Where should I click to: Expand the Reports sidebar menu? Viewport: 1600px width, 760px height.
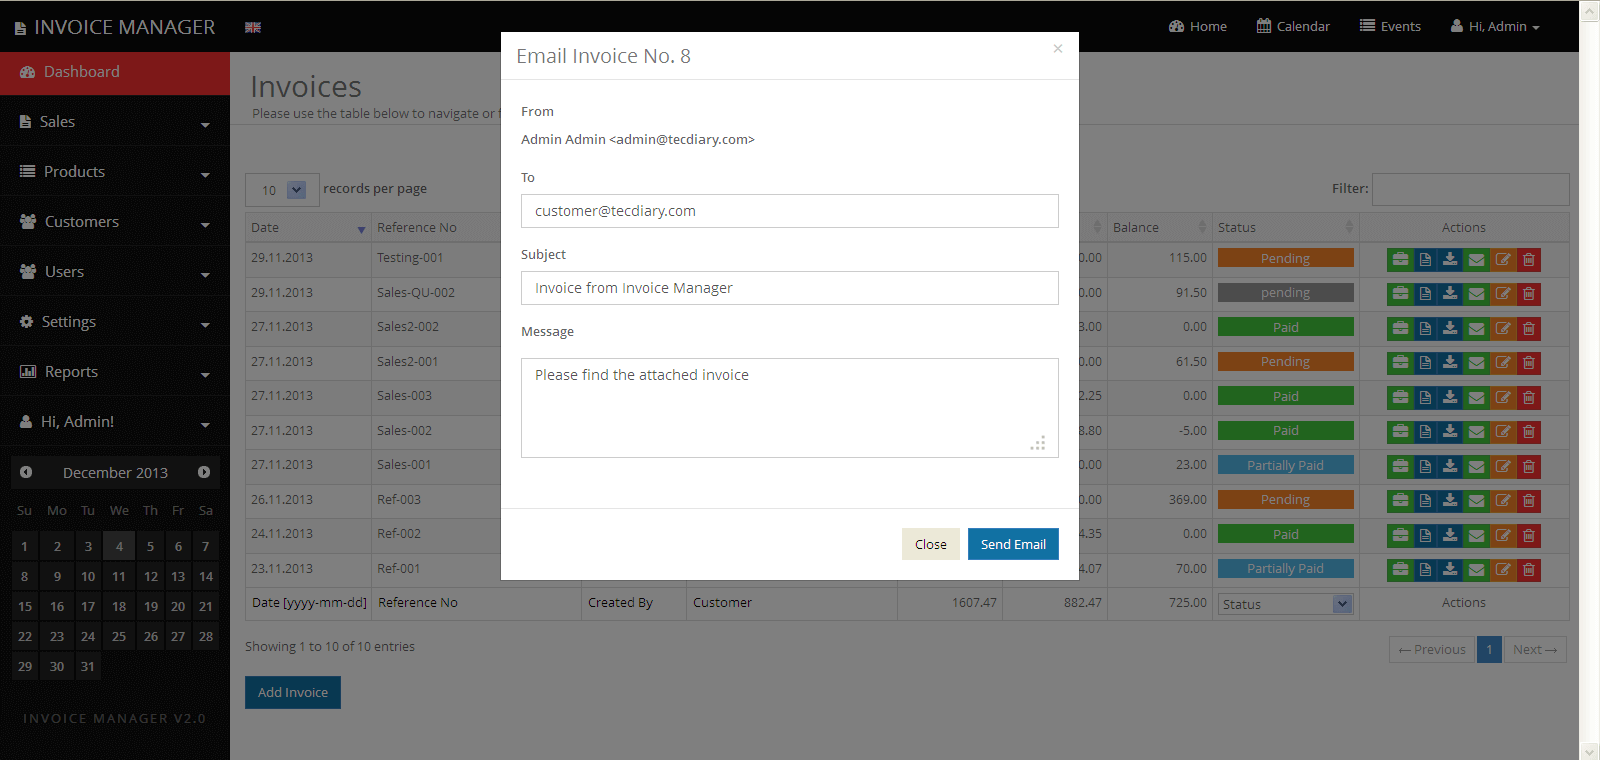(x=115, y=372)
